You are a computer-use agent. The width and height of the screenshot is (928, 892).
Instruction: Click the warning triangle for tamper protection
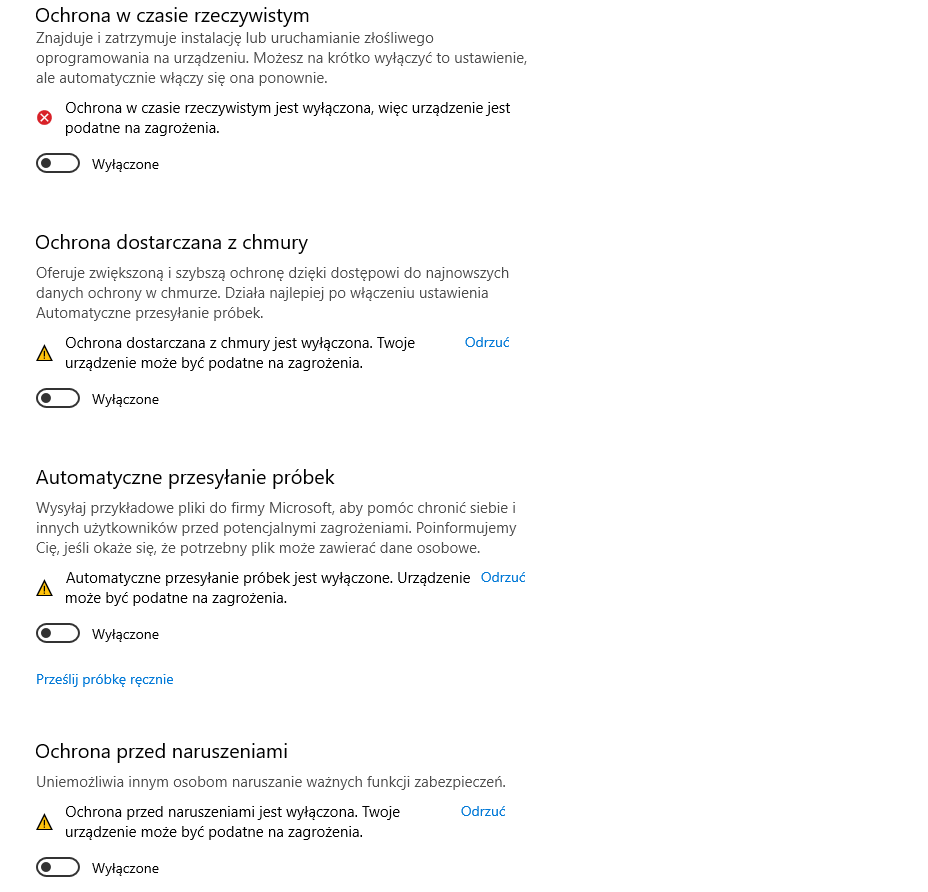(44, 822)
